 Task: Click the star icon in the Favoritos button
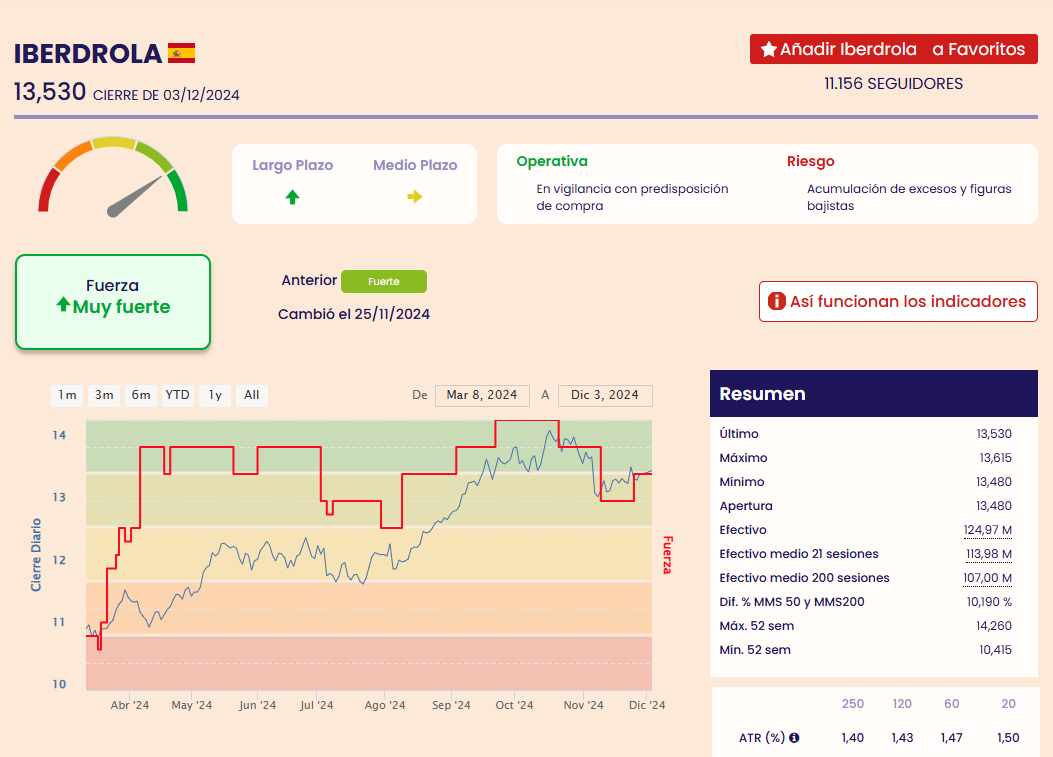pyautogui.click(x=769, y=49)
